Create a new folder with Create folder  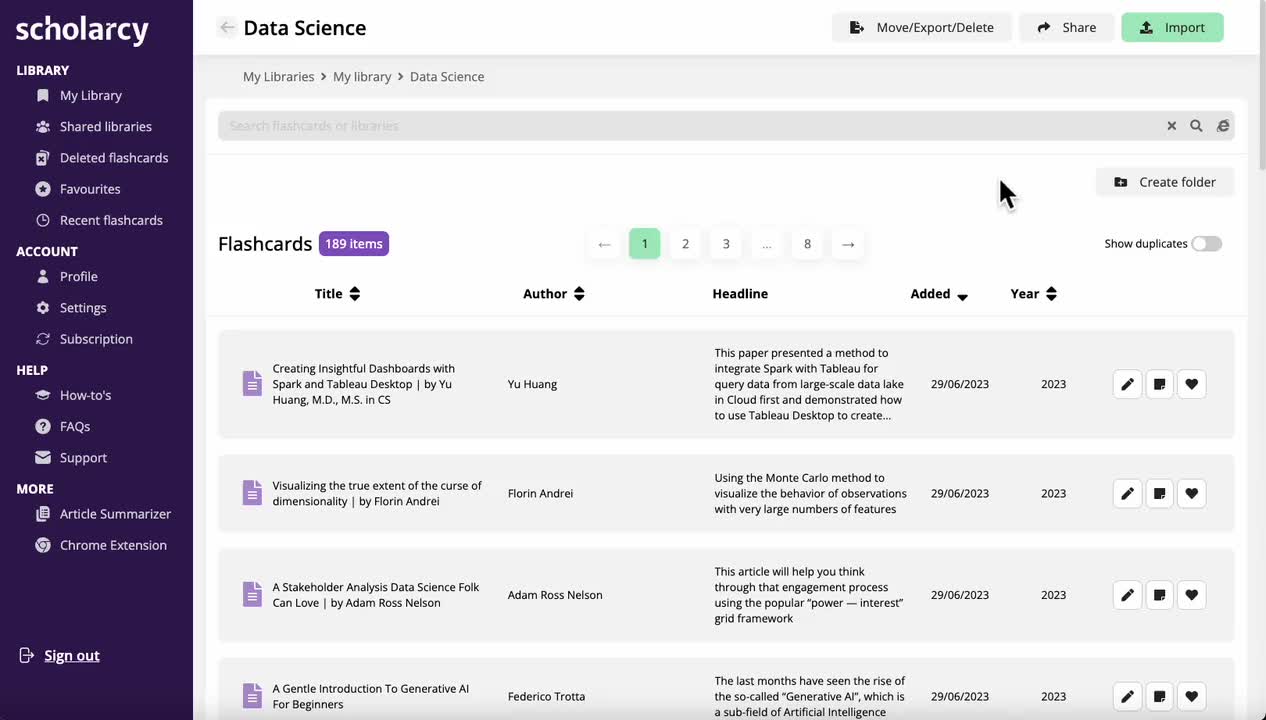click(x=1164, y=182)
